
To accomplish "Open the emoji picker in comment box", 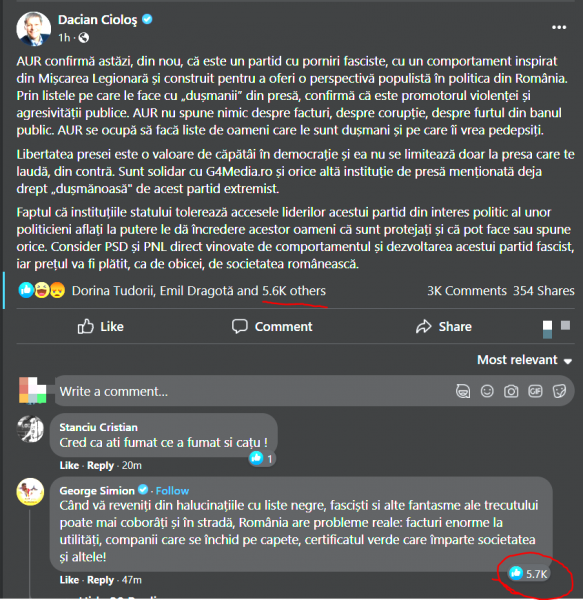I will click(487, 391).
